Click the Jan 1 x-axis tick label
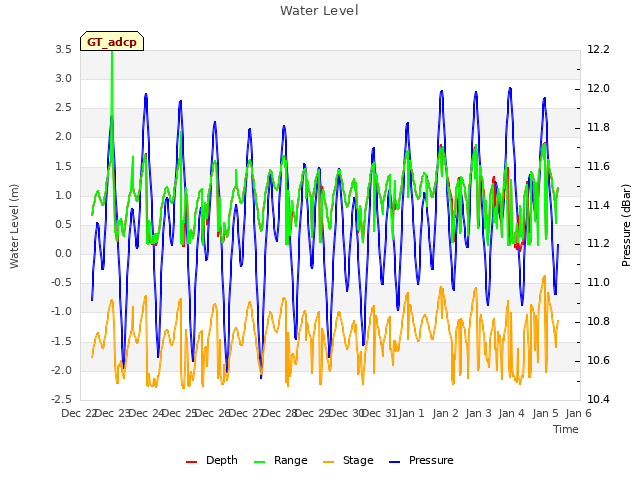Image resolution: width=640 pixels, height=480 pixels. 411,413
